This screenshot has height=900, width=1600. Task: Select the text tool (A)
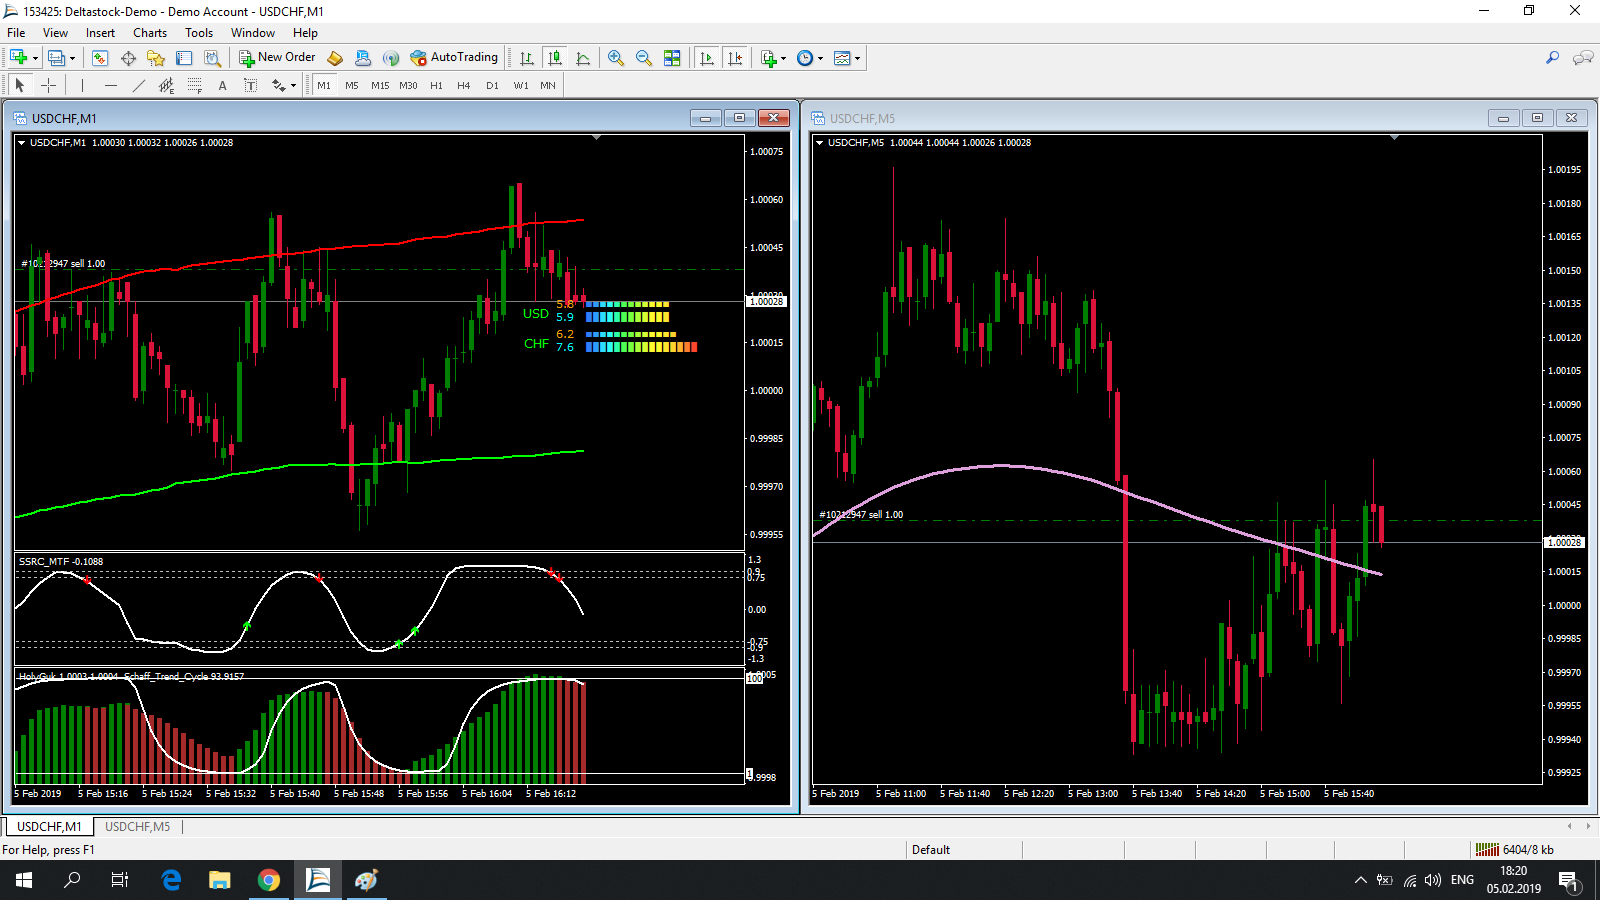tap(222, 85)
